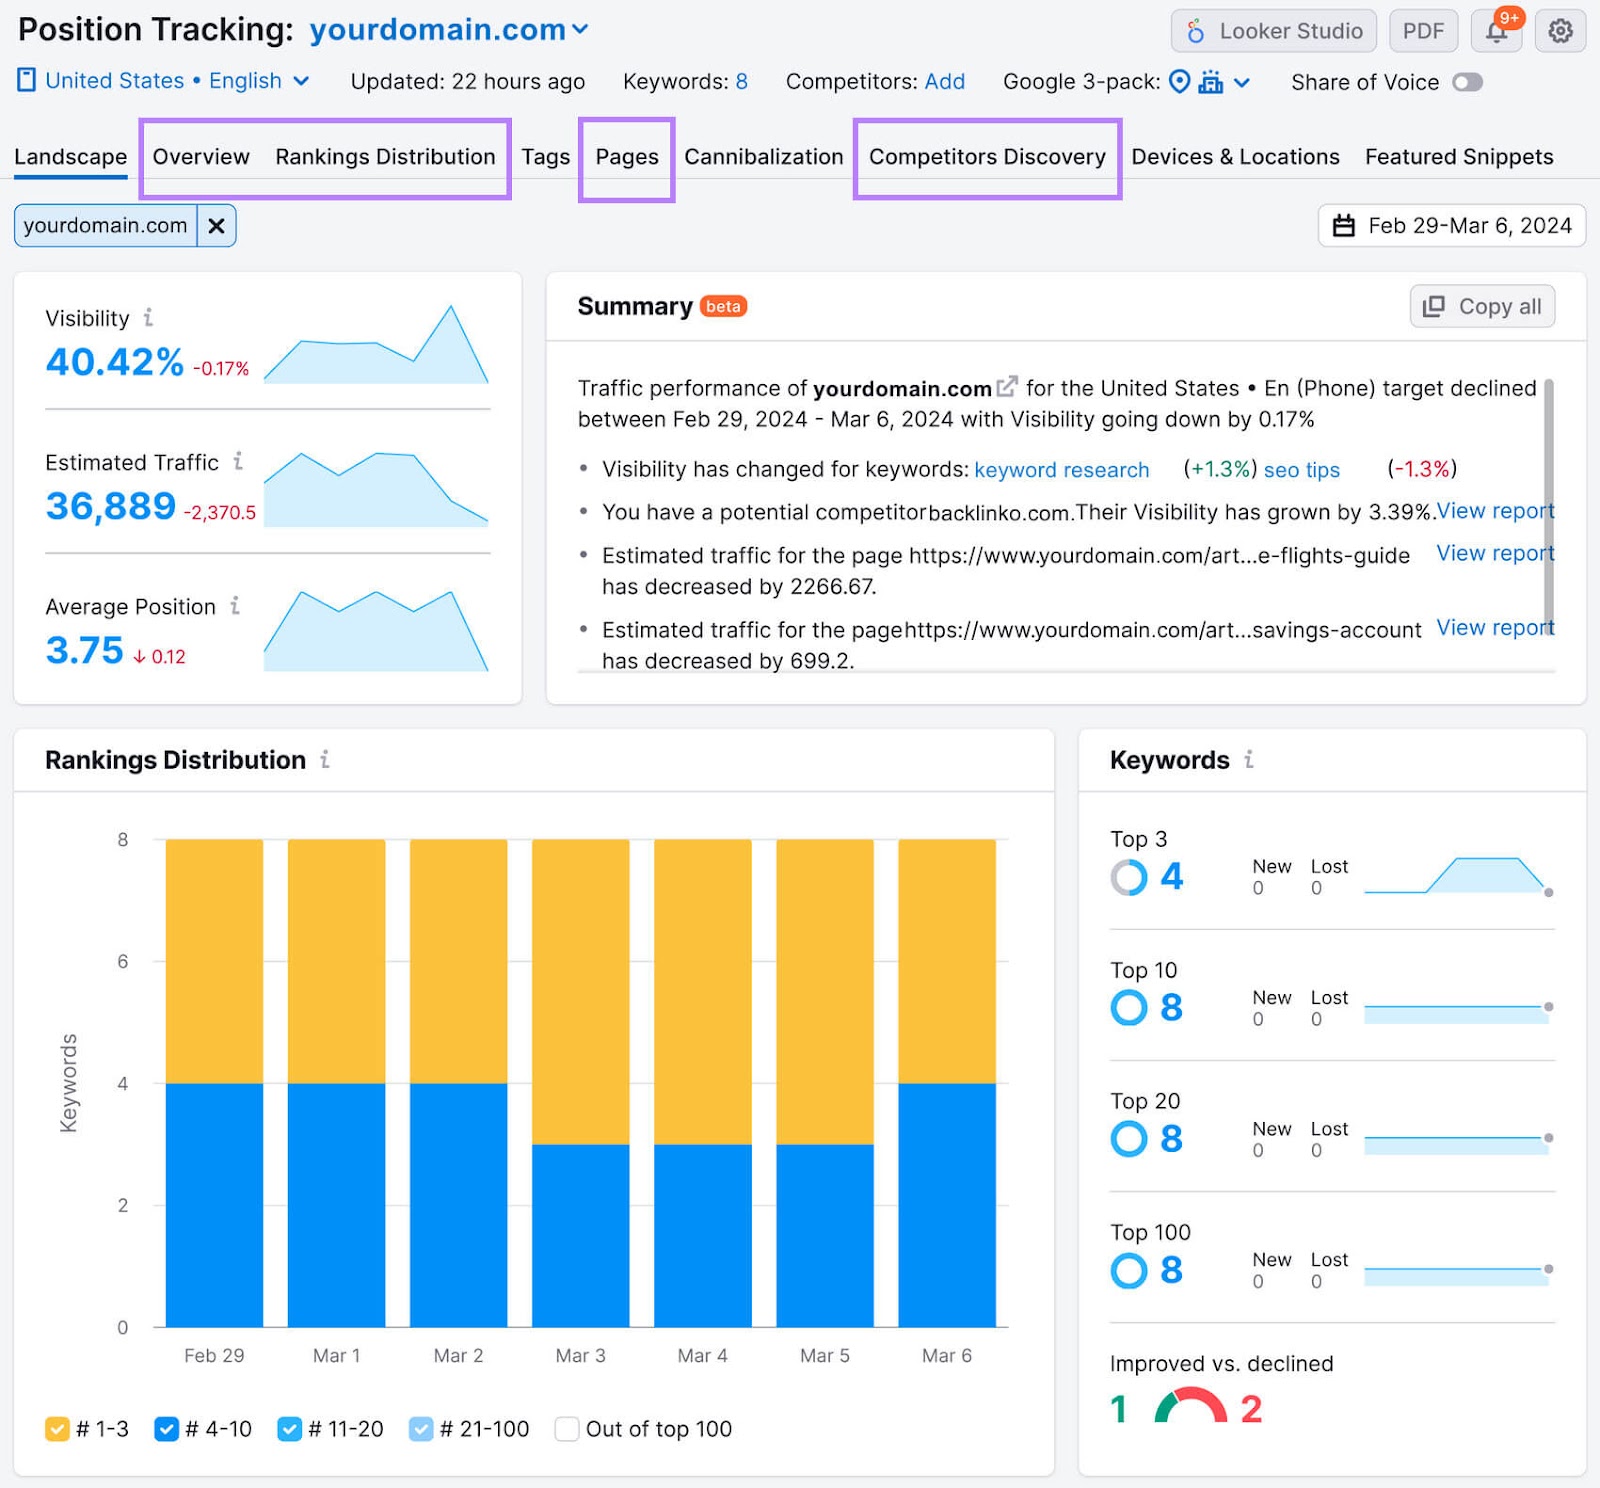This screenshot has height=1488, width=1600.
Task: Open the yourdomain.com project dropdown in header
Action: point(580,30)
